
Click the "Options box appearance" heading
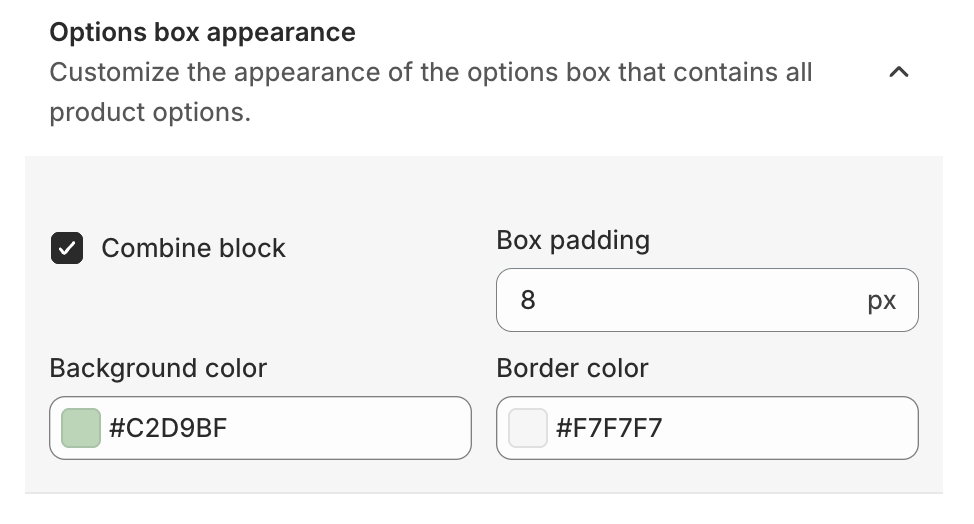click(x=202, y=32)
